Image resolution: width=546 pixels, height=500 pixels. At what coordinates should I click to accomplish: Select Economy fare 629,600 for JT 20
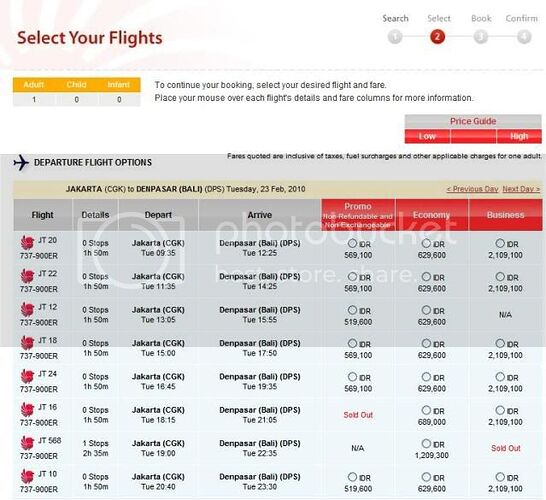[426, 243]
